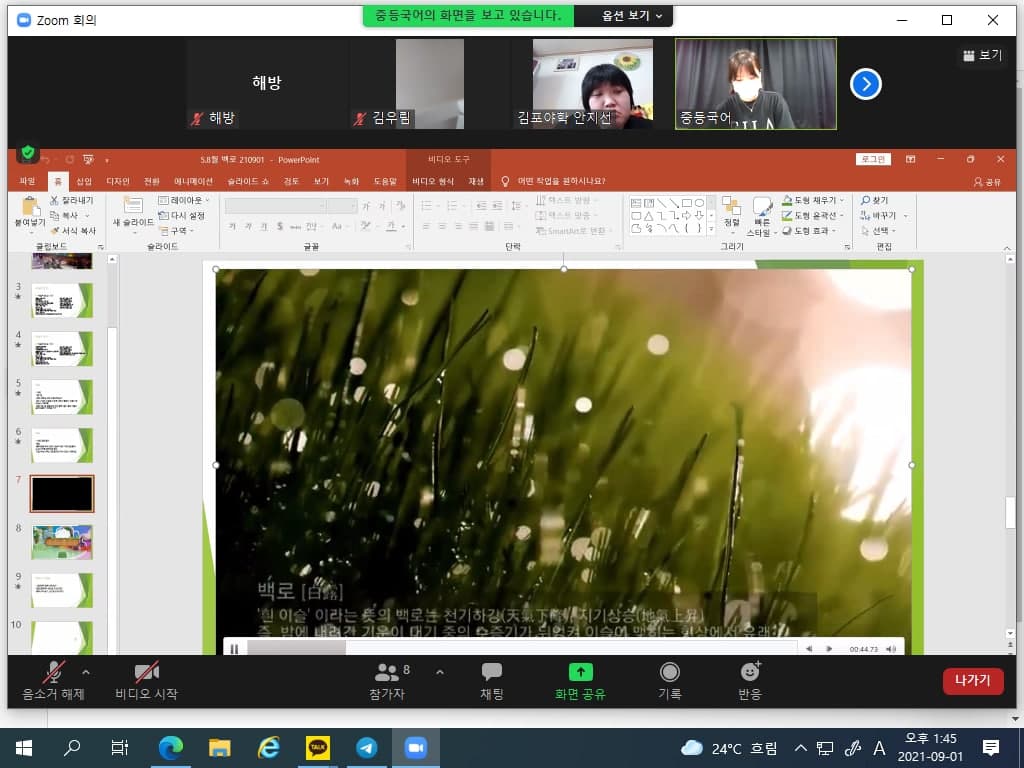Select slide 8 thumbnail

[62, 541]
